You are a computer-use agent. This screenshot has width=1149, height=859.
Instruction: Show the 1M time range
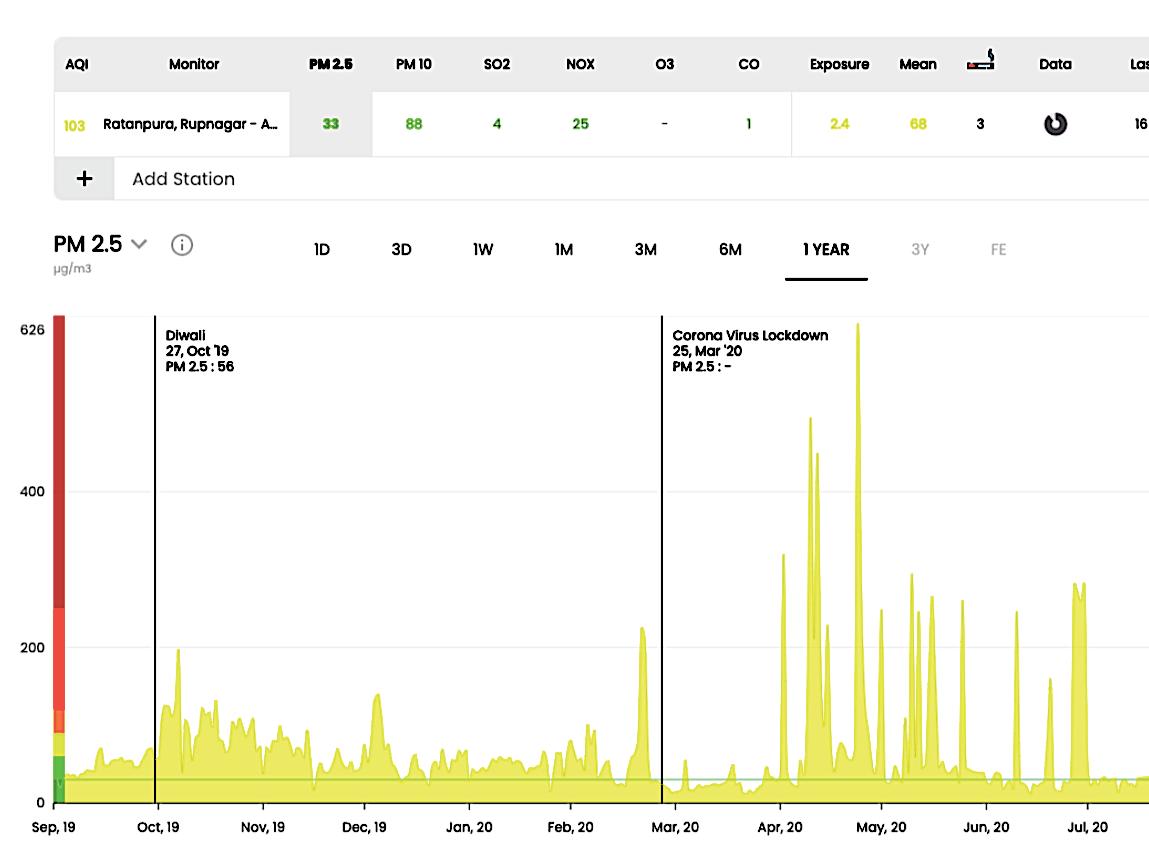click(x=564, y=250)
